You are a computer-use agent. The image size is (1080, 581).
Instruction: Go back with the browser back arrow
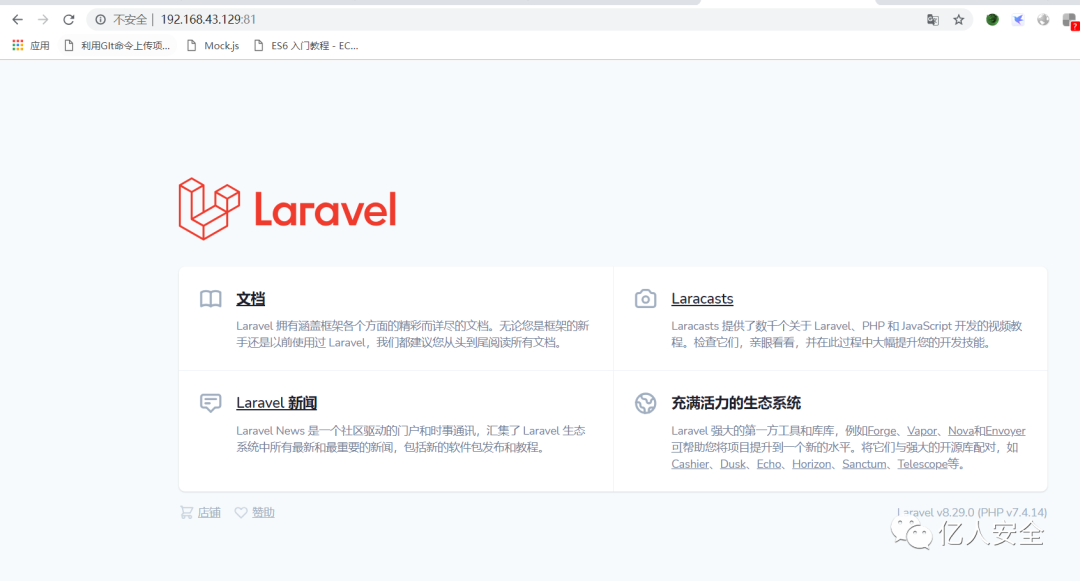[x=17, y=19]
